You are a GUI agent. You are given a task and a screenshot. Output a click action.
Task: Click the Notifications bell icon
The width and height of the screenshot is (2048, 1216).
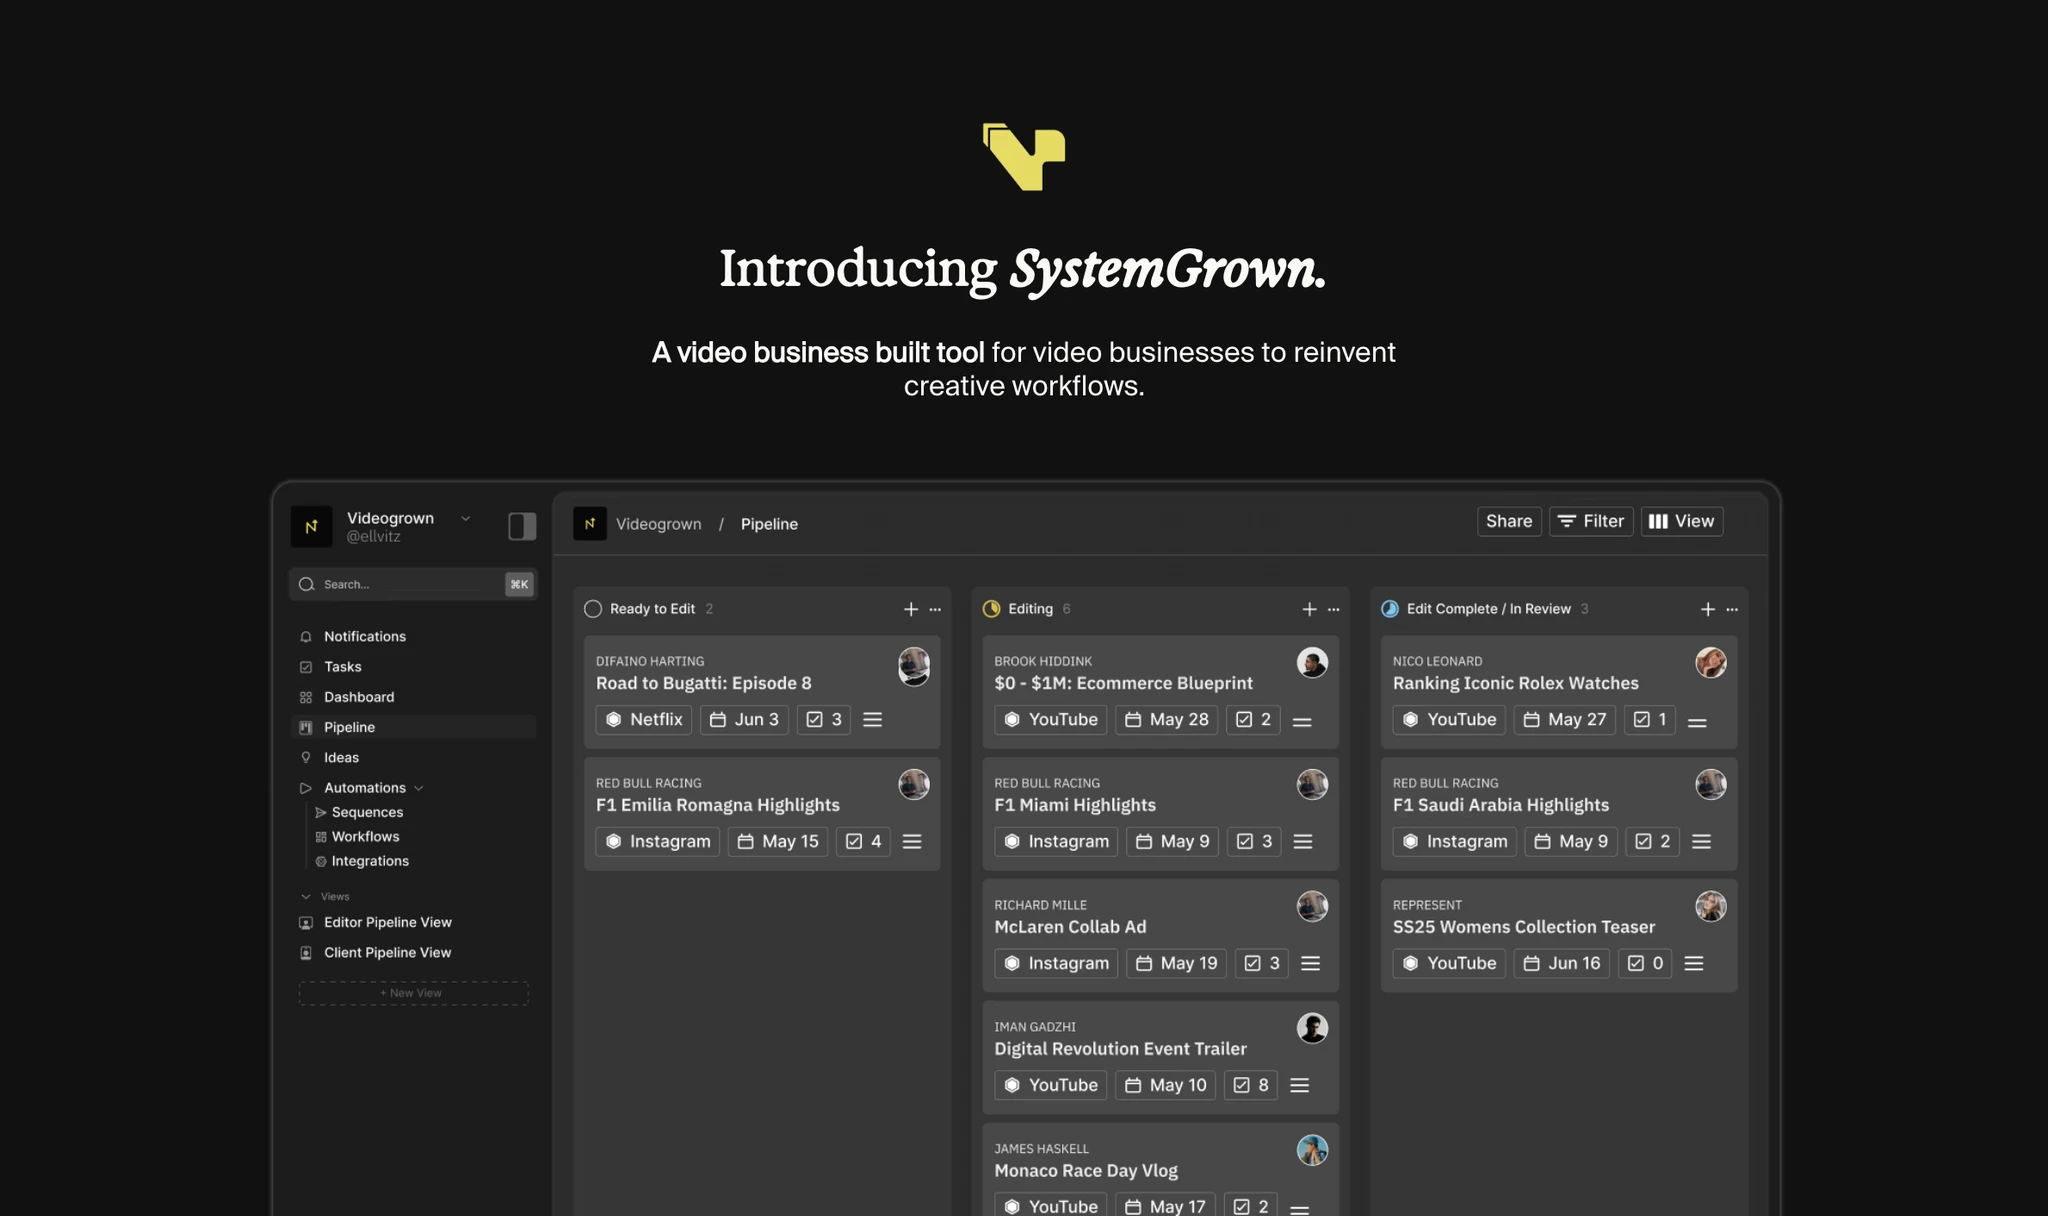coord(306,637)
